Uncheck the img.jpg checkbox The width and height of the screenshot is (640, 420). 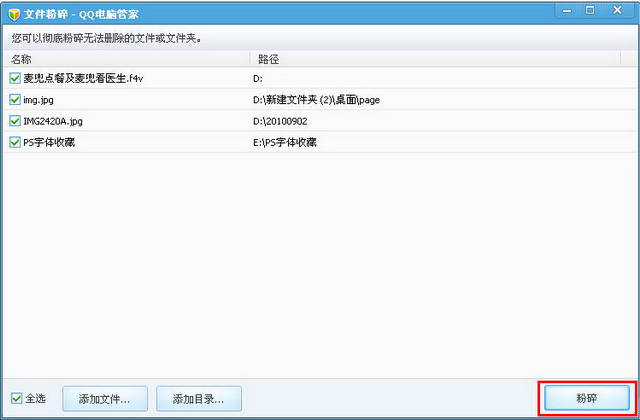pyautogui.click(x=15, y=99)
